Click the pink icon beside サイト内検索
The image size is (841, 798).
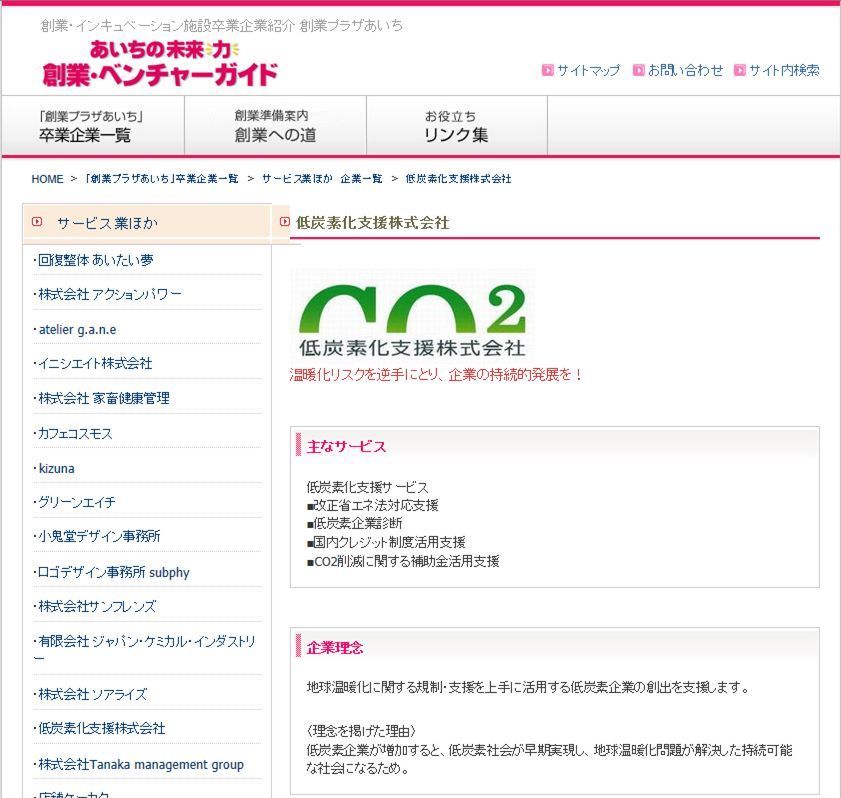740,70
